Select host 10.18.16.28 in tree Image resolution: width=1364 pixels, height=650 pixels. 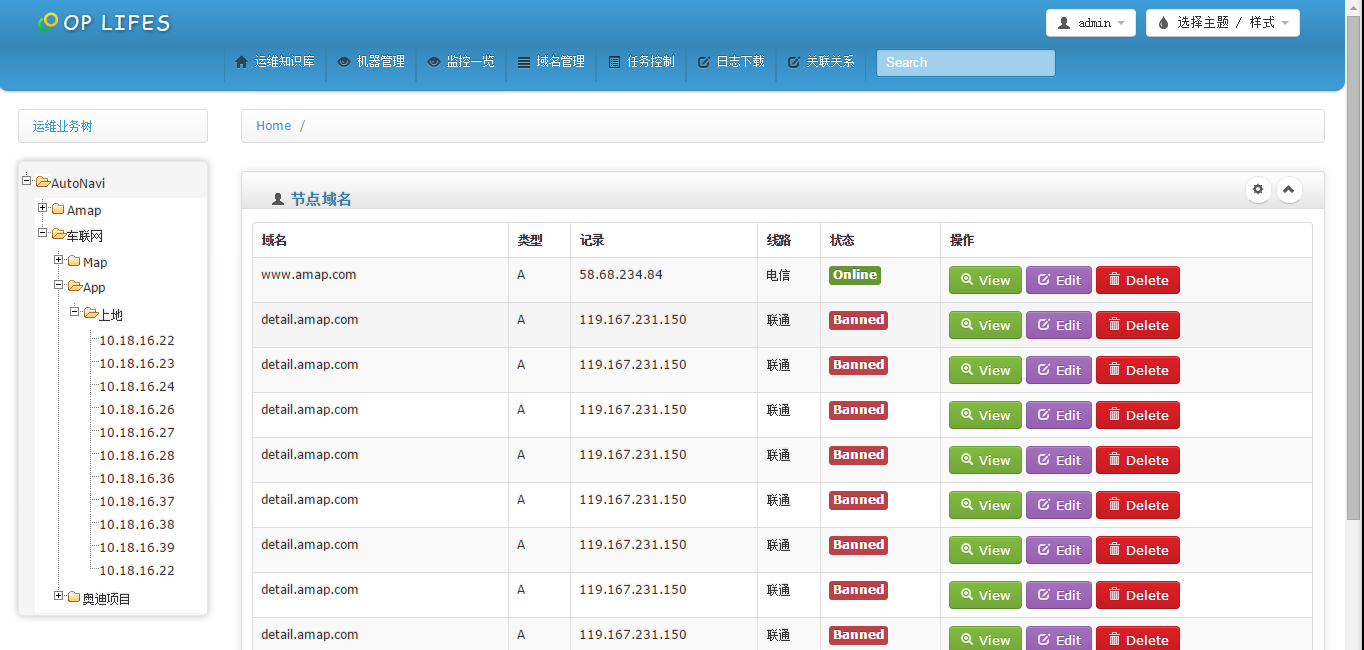[x=136, y=456]
